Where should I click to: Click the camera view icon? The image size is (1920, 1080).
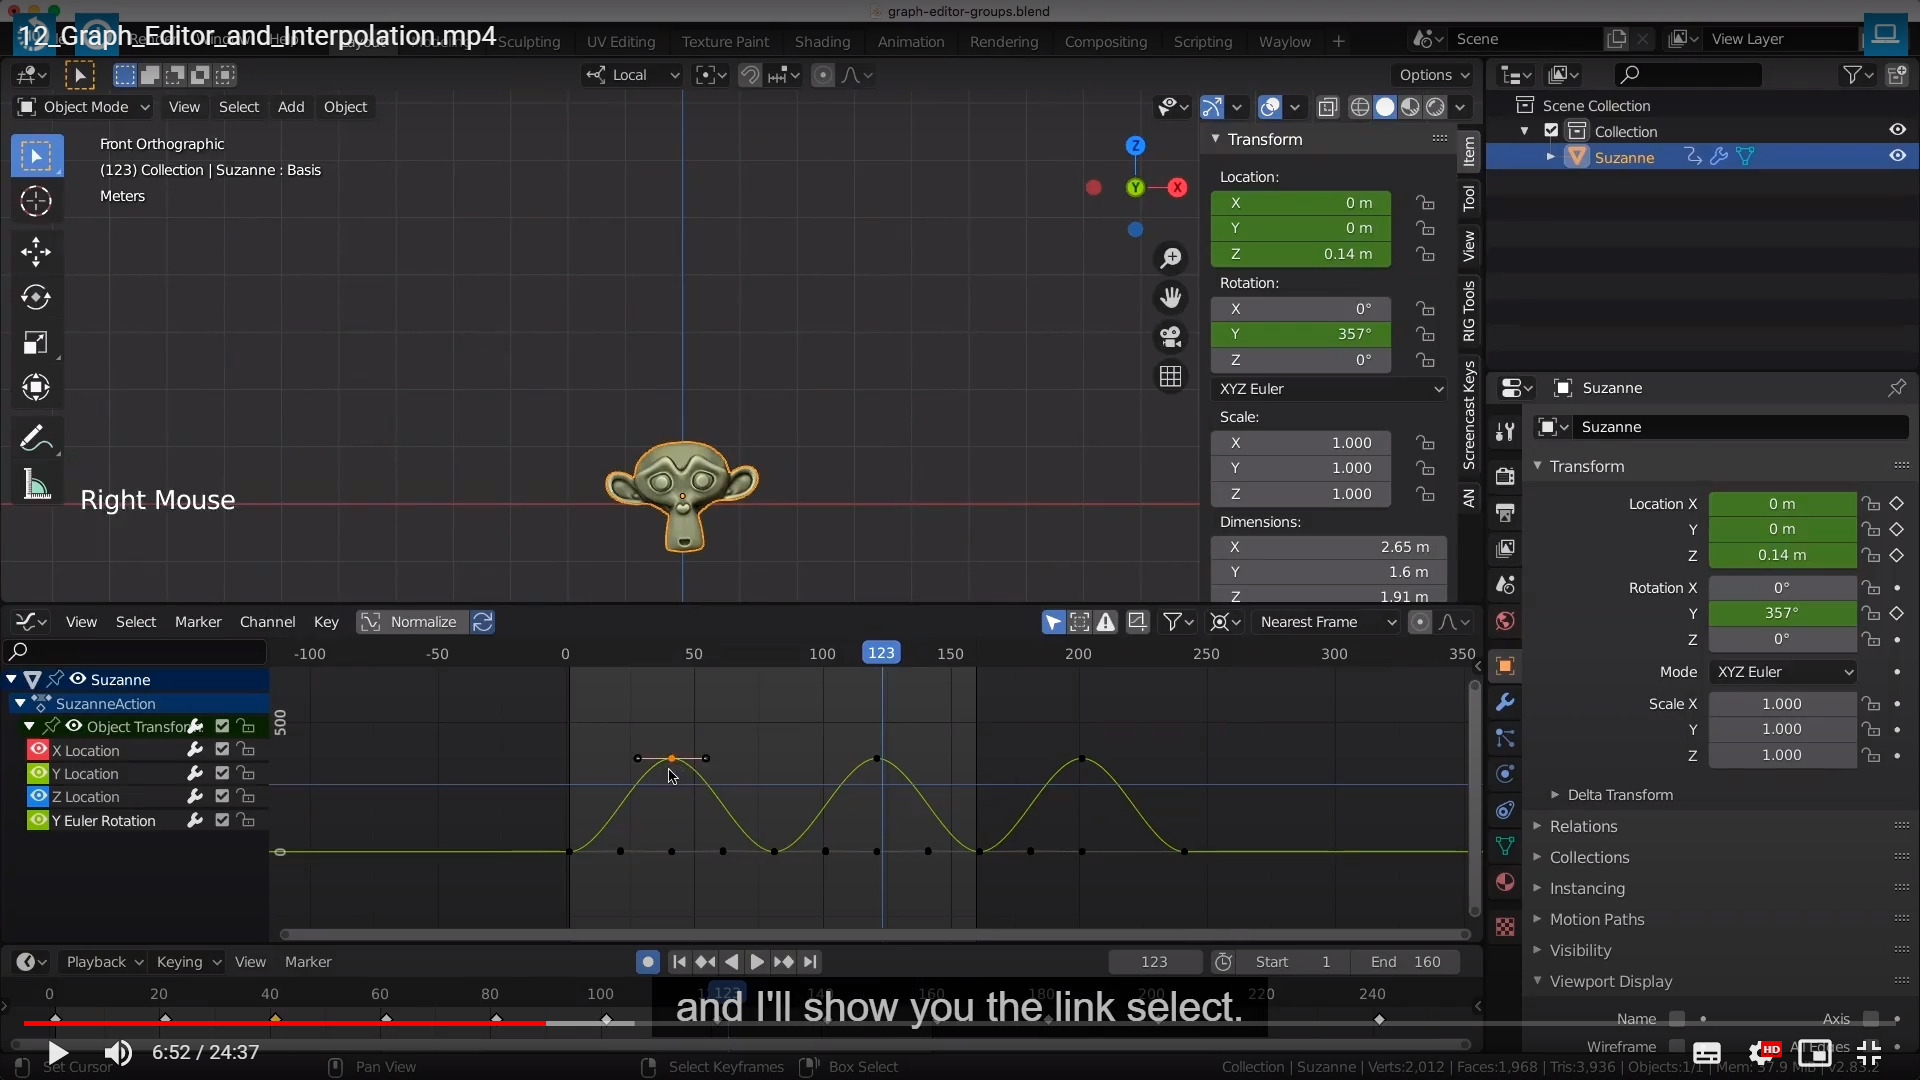point(1170,337)
